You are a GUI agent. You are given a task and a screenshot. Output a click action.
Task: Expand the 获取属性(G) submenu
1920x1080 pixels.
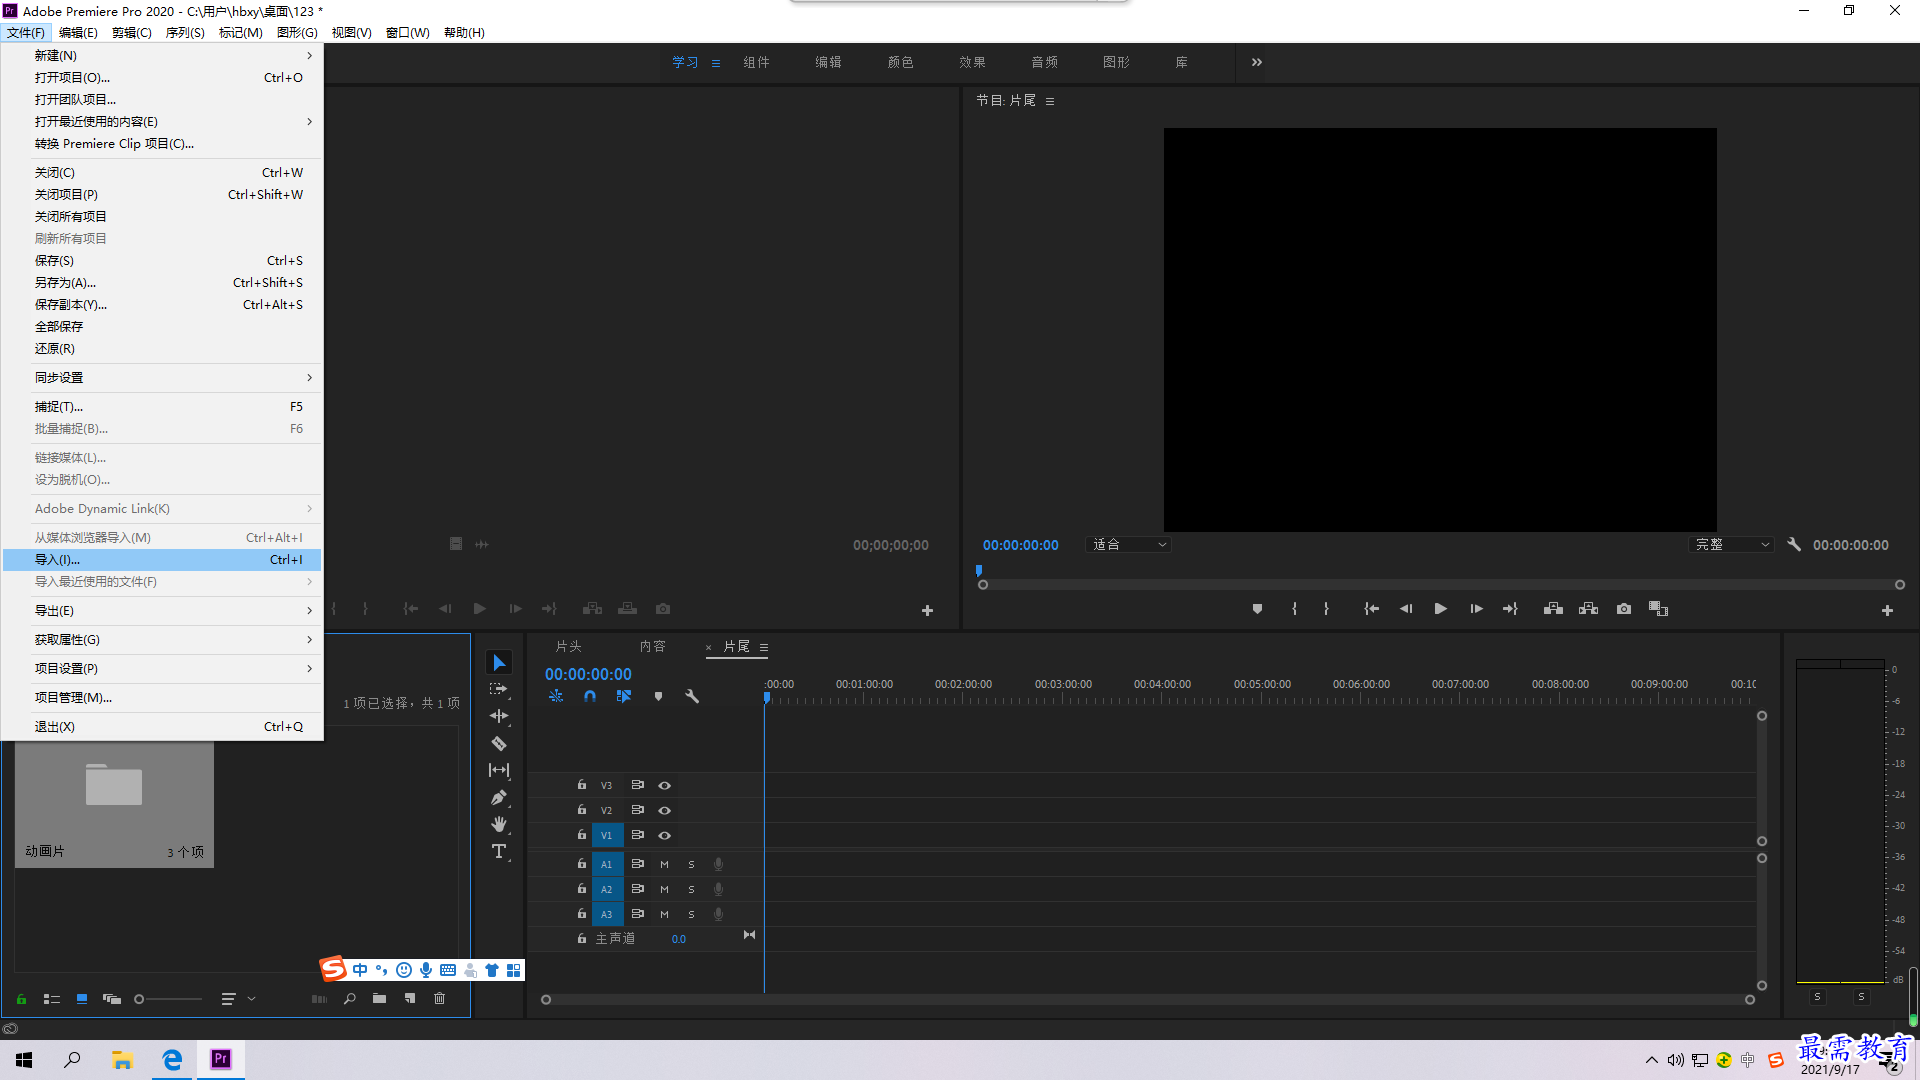pyautogui.click(x=162, y=640)
